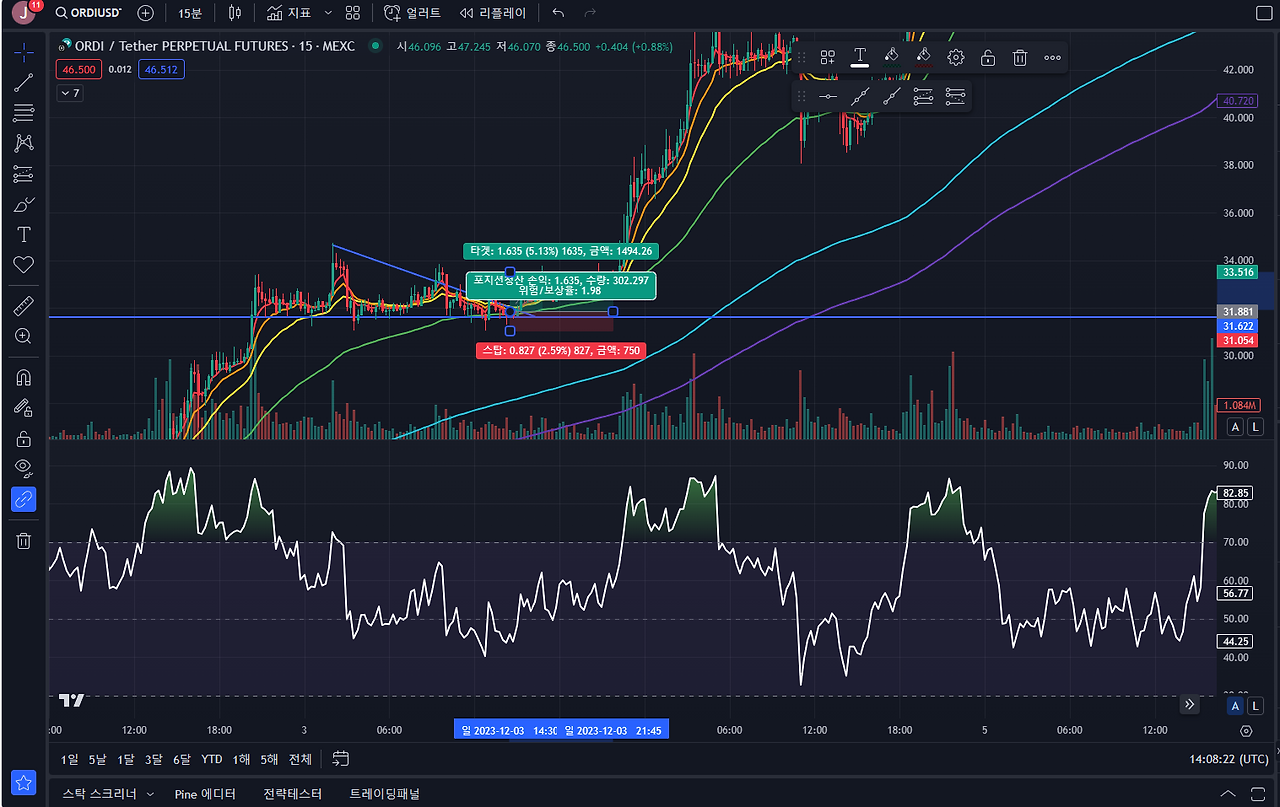Open the forecasting and position tools
Image resolution: width=1280 pixels, height=807 pixels.
(x=23, y=174)
